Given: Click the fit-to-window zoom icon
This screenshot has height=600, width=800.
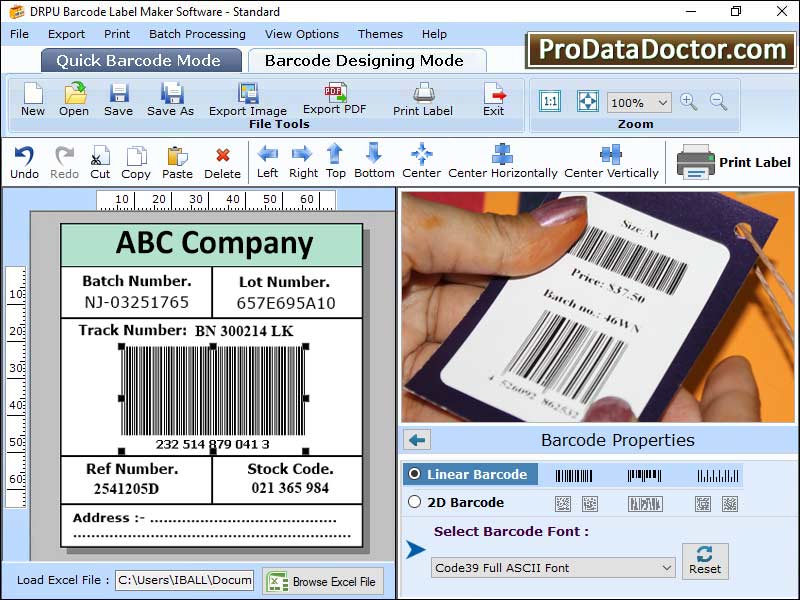Looking at the screenshot, I should [x=587, y=101].
